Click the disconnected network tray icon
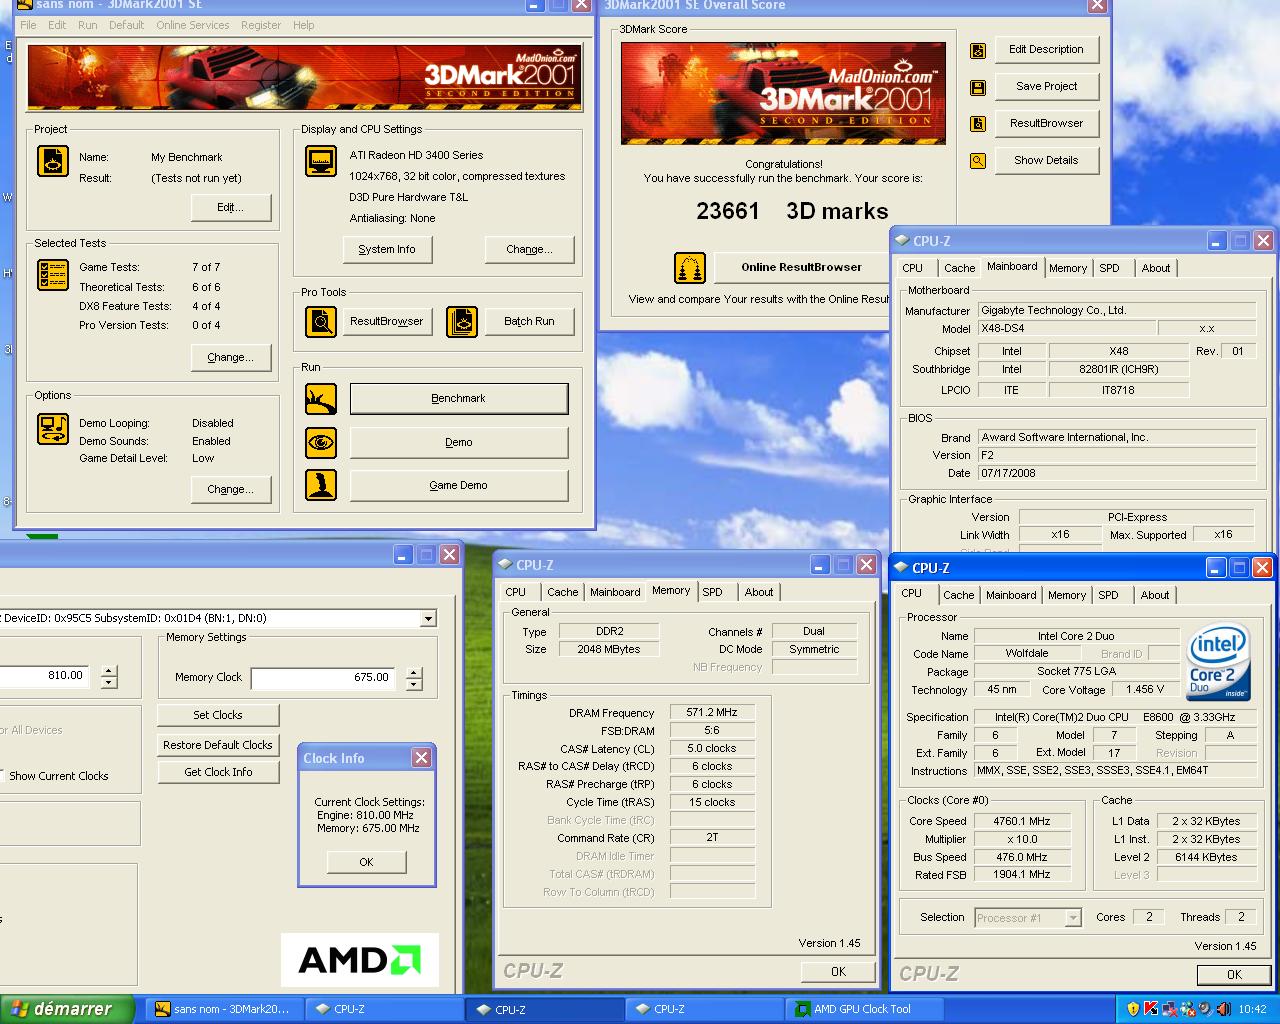1280x1024 pixels. point(1169,1009)
